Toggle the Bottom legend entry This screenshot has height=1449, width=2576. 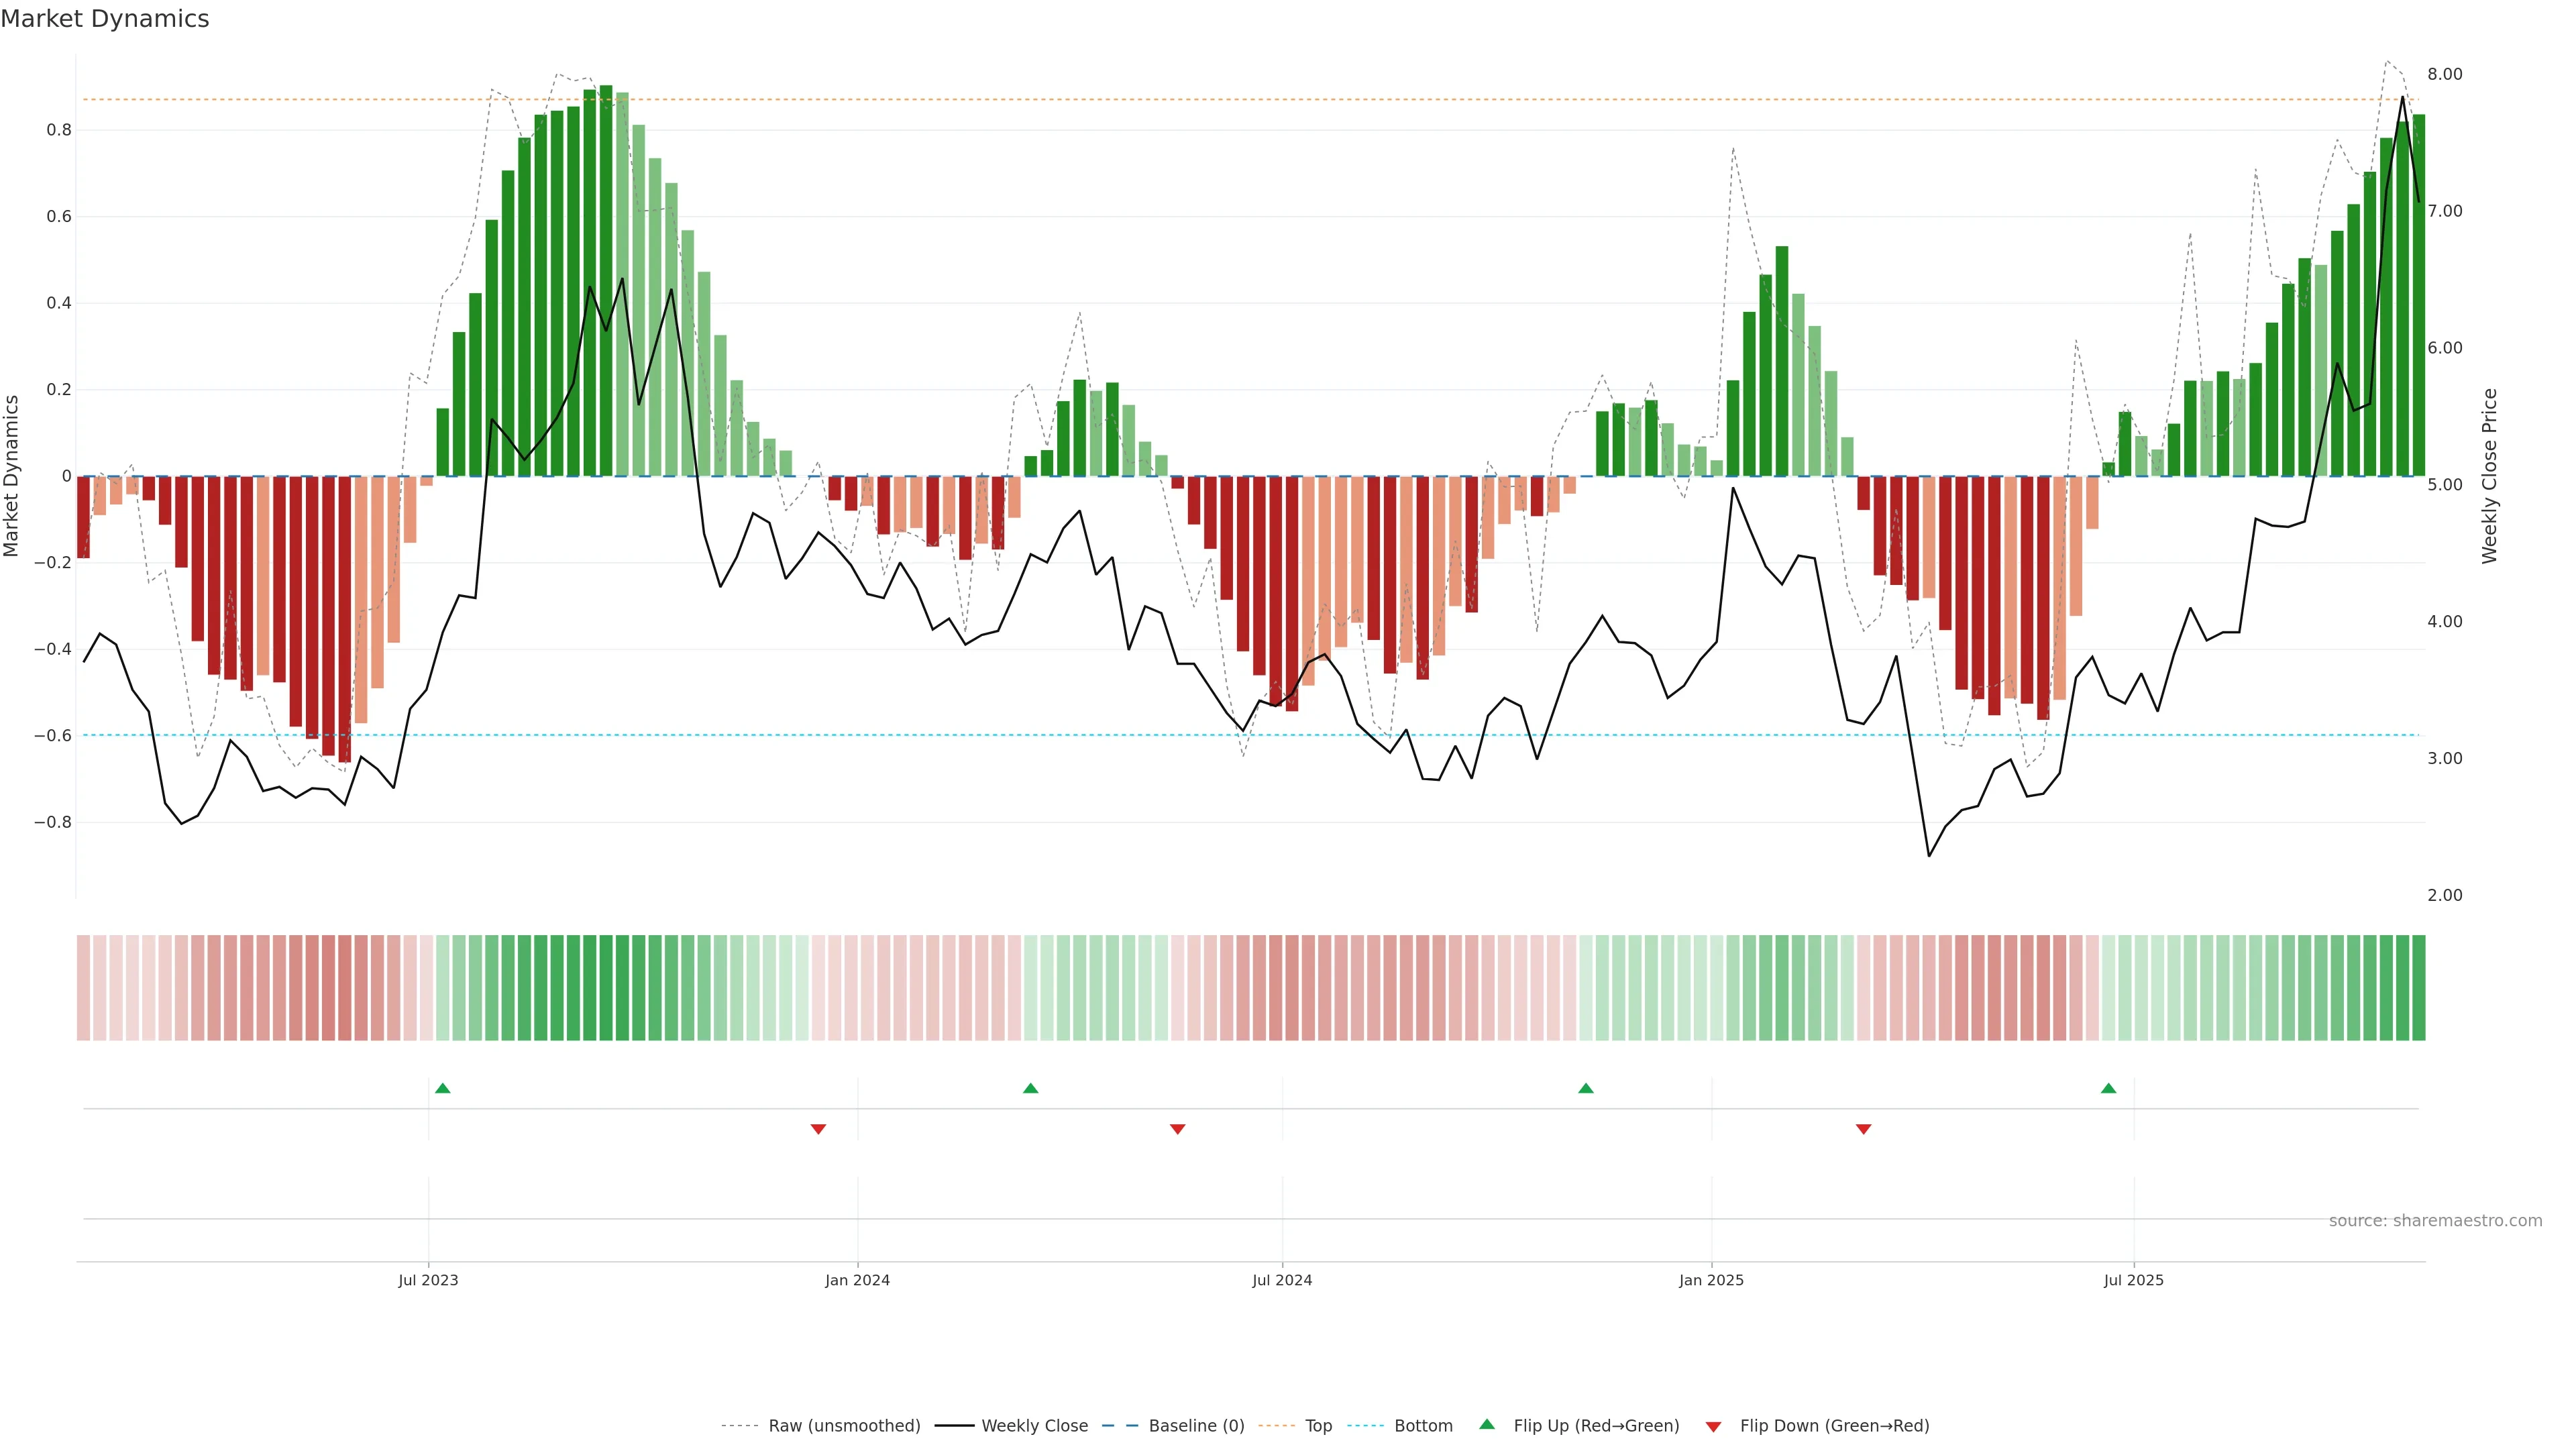[x=1423, y=1426]
